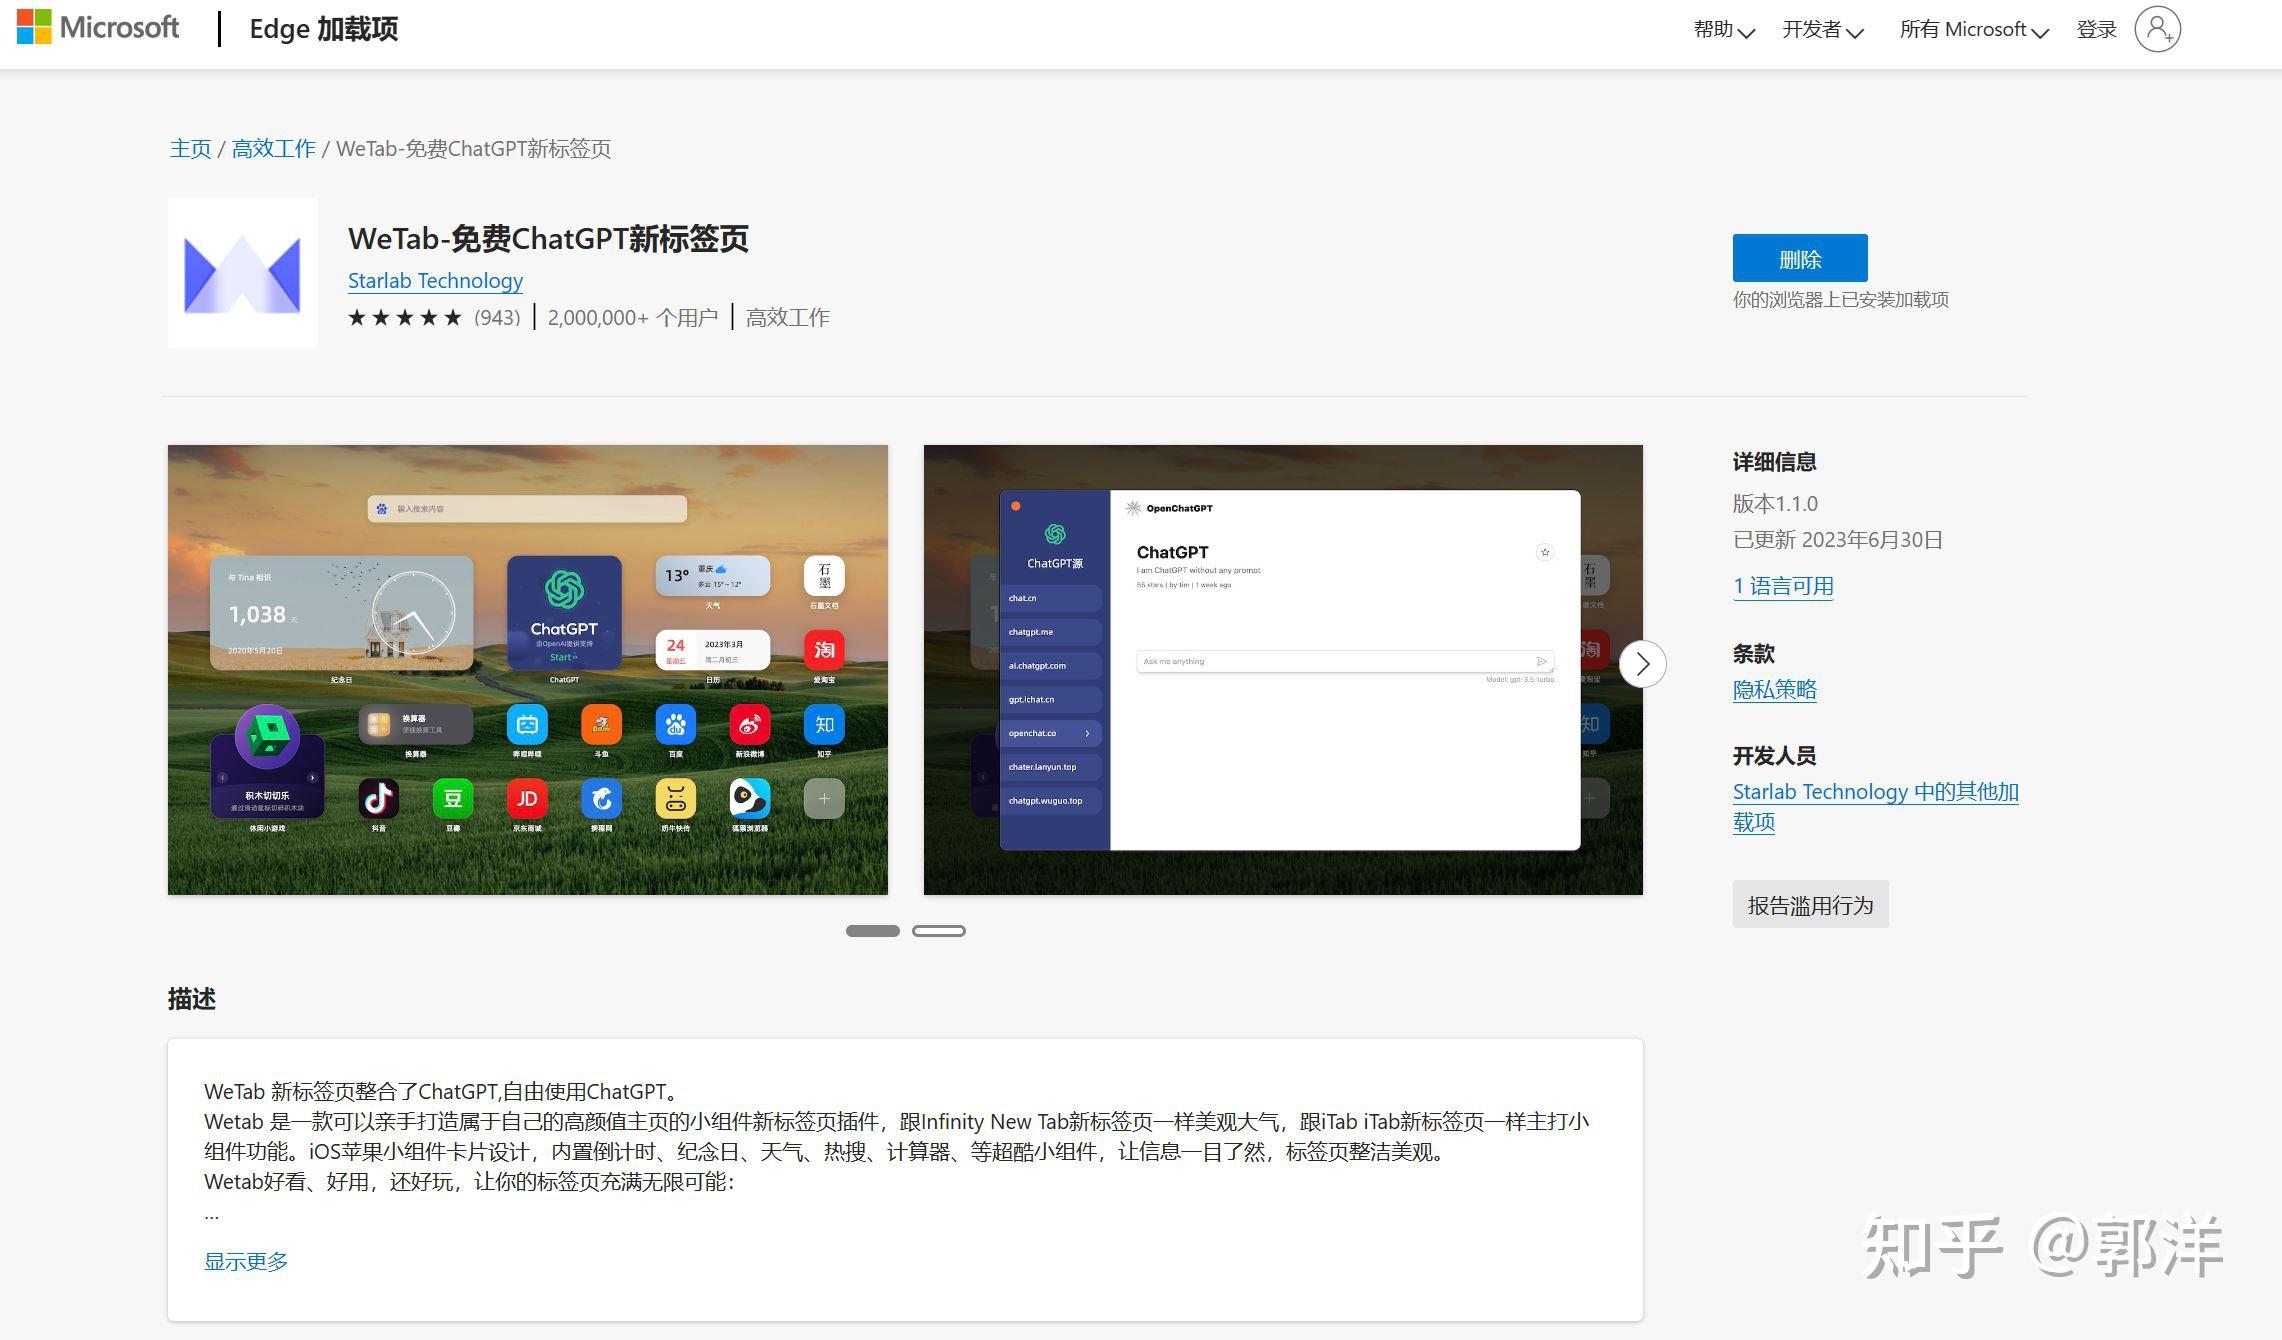
Task: Click the next screenshot arrow
Action: tap(1643, 664)
